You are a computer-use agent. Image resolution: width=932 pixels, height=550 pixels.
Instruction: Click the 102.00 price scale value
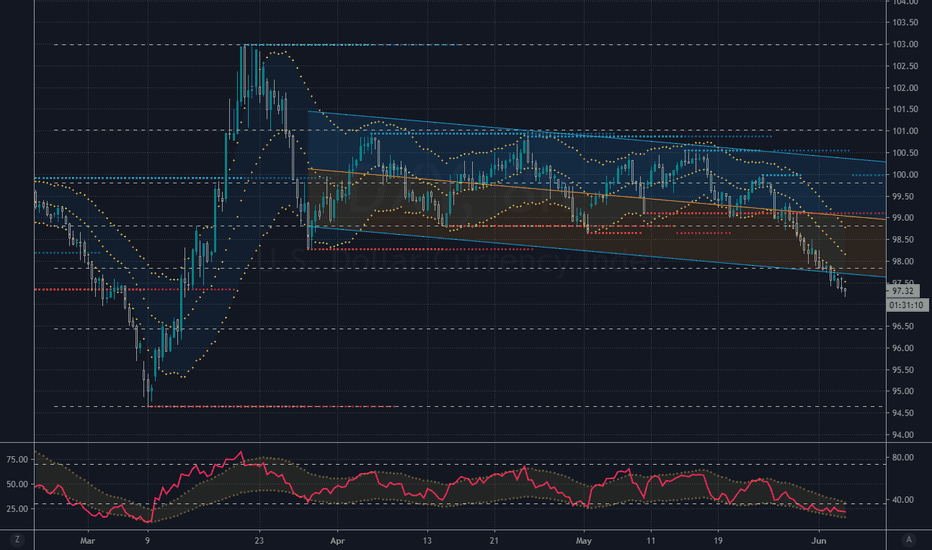(x=905, y=88)
